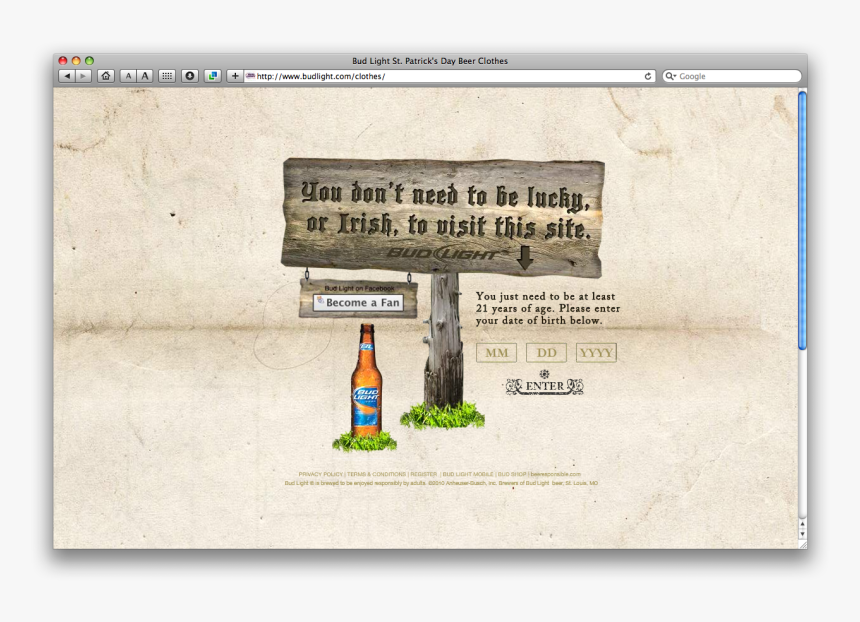860x622 pixels.
Task: Click the red close window button
Action: [63, 61]
